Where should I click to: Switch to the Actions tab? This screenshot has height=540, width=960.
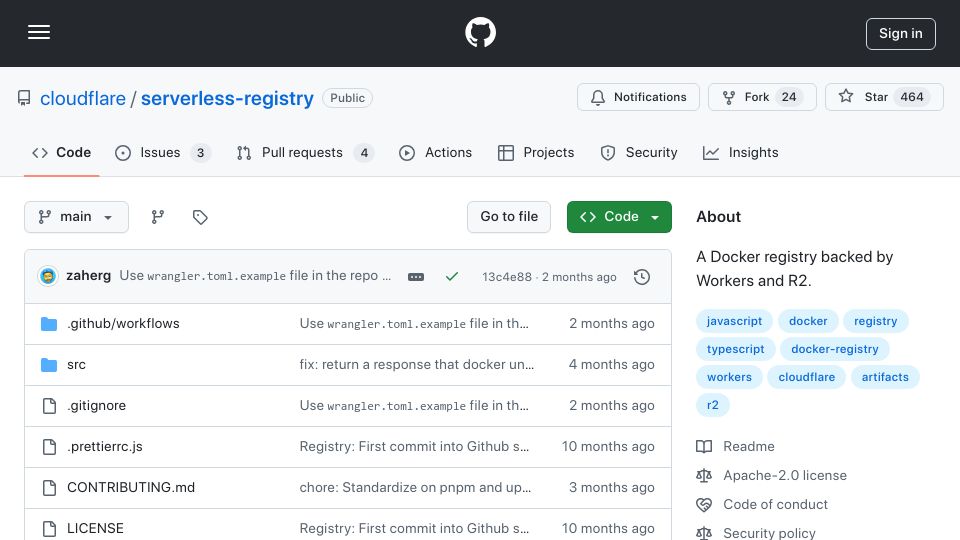click(x=435, y=152)
